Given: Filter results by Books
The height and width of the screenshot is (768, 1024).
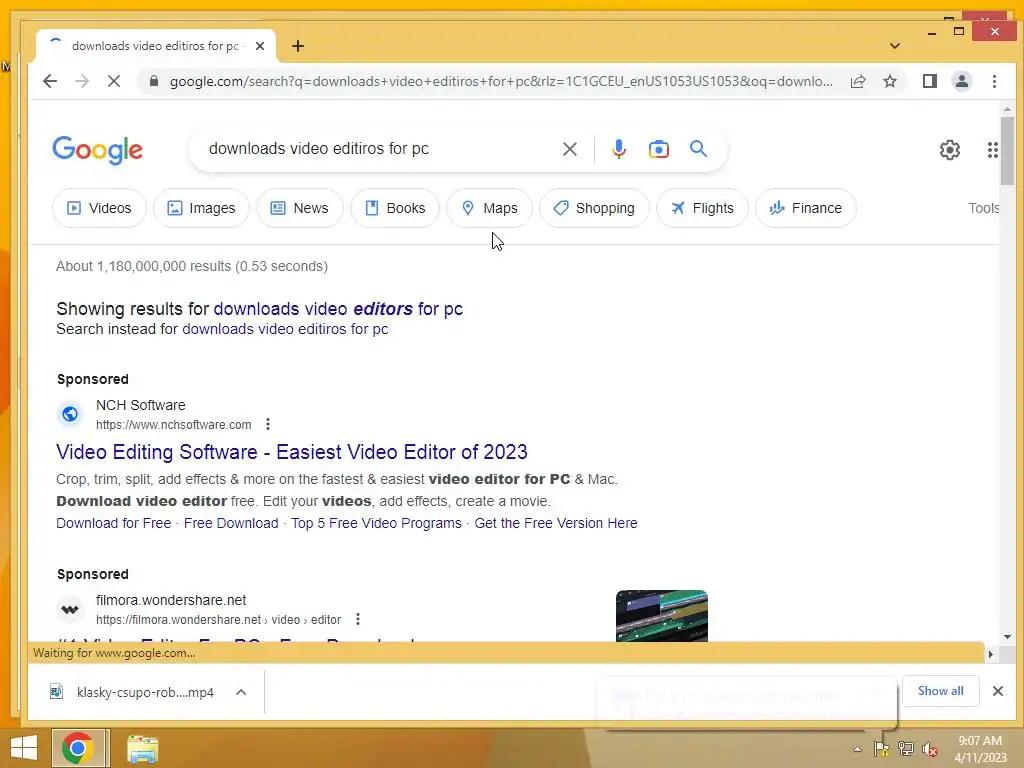Looking at the screenshot, I should tap(394, 208).
